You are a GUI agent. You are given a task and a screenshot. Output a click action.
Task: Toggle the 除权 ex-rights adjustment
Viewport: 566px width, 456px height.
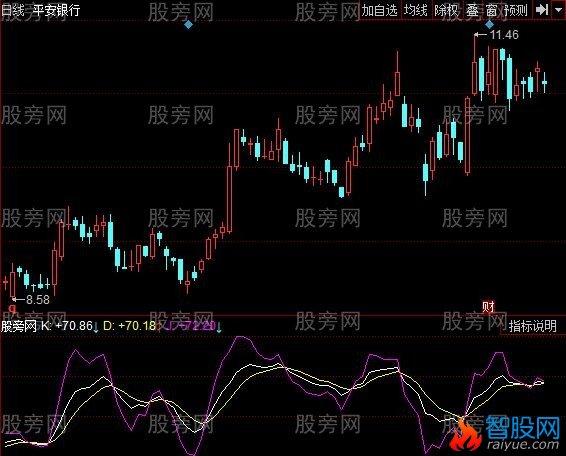tap(446, 10)
